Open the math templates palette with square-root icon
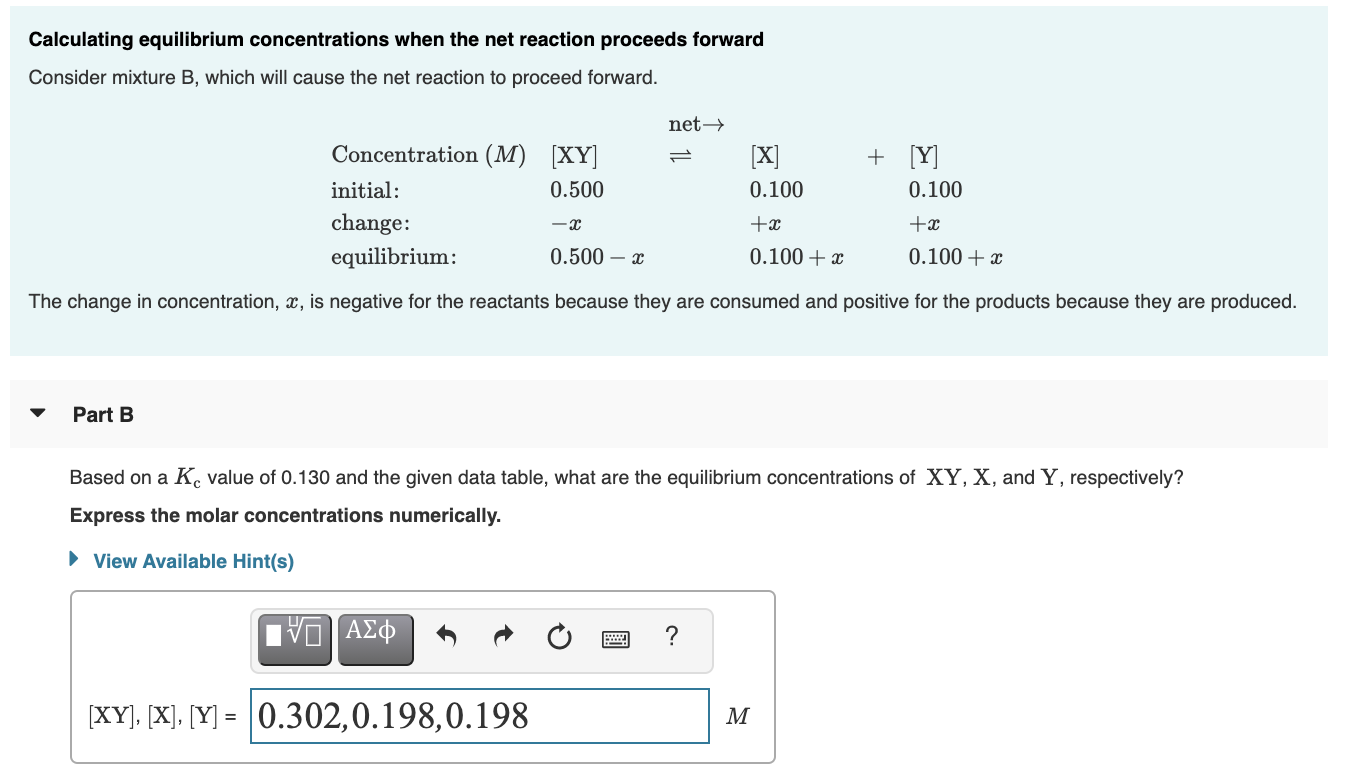 click(x=293, y=638)
